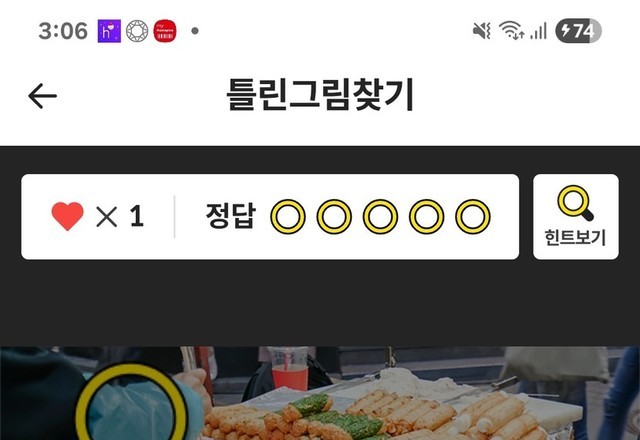Tap the 틀린그림찾기 page title
Viewport: 640px width, 440px height.
point(320,95)
